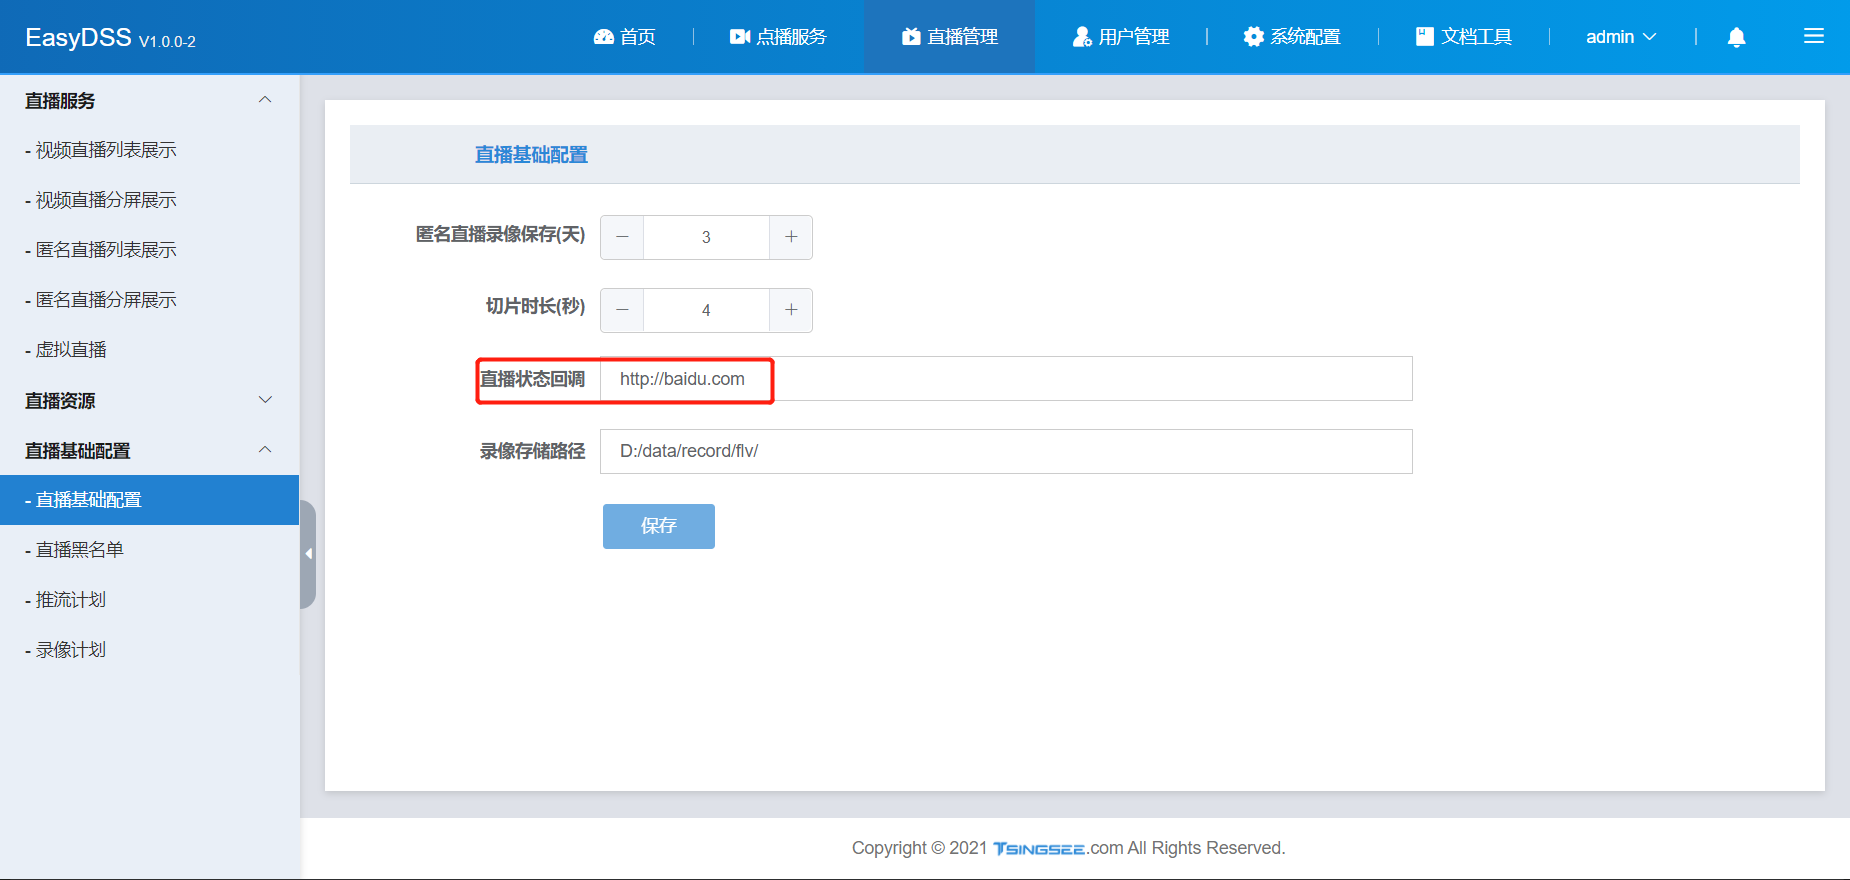Click the TV icon beside 直播管理
Image resolution: width=1850 pixels, height=880 pixels.
(x=911, y=37)
